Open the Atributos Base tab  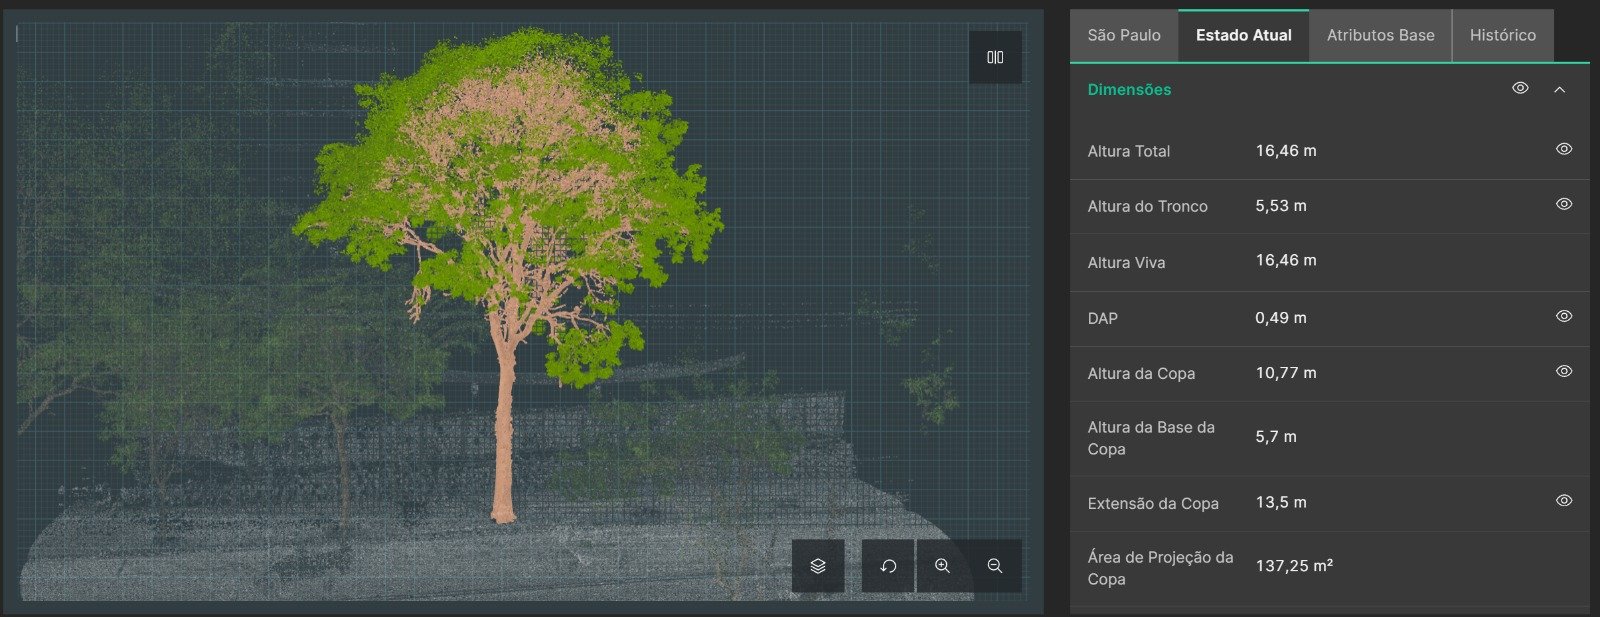[1380, 35]
